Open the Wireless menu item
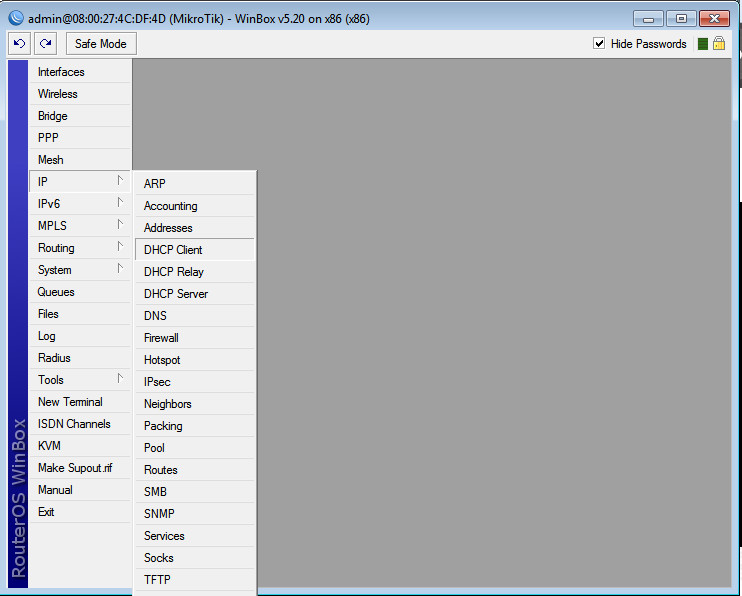The height and width of the screenshot is (596, 742). pyautogui.click(x=80, y=93)
